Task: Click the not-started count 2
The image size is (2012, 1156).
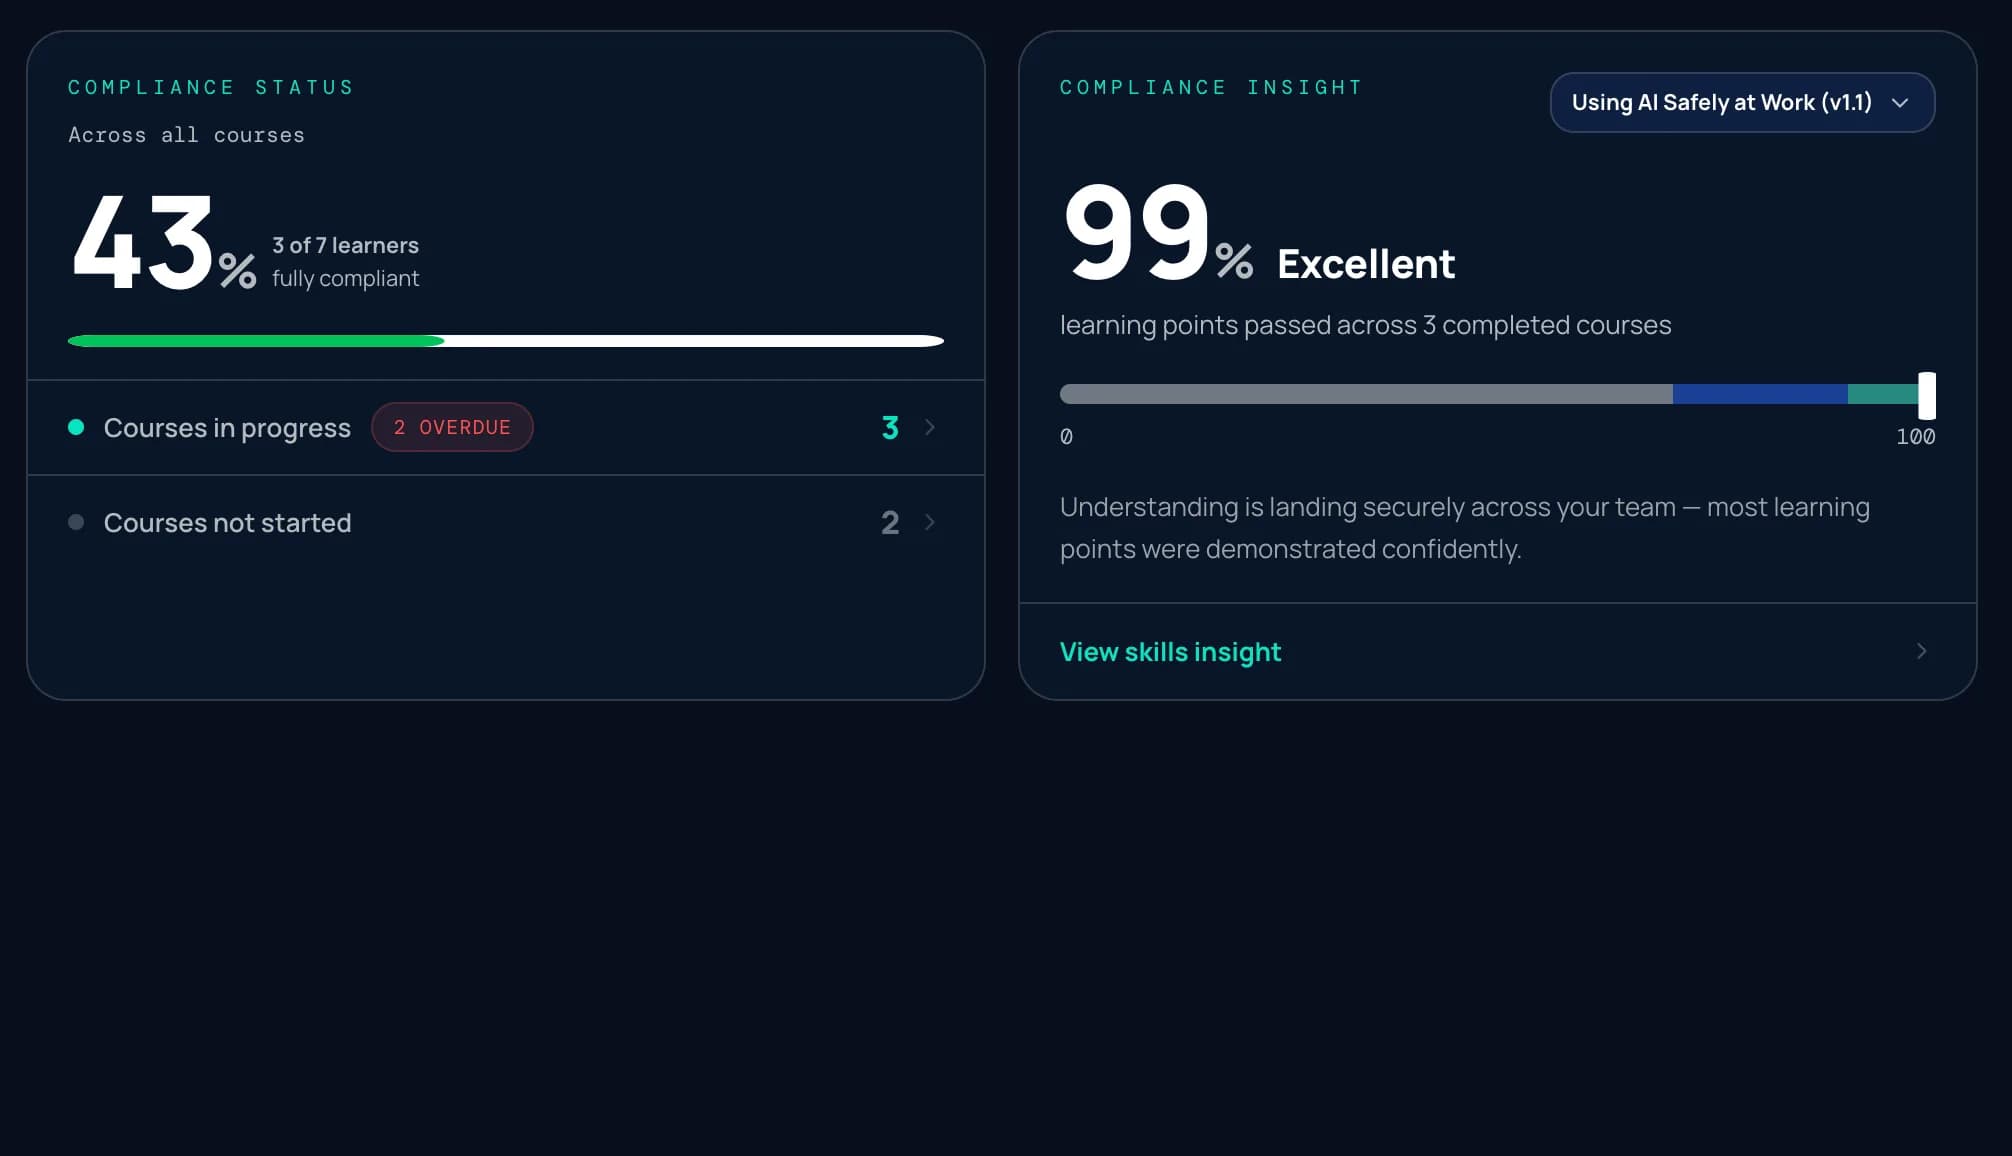Action: click(x=890, y=523)
